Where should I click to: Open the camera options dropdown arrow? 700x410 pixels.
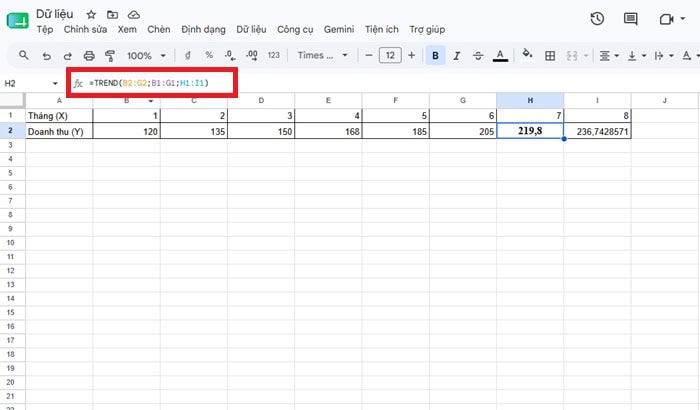point(682,19)
